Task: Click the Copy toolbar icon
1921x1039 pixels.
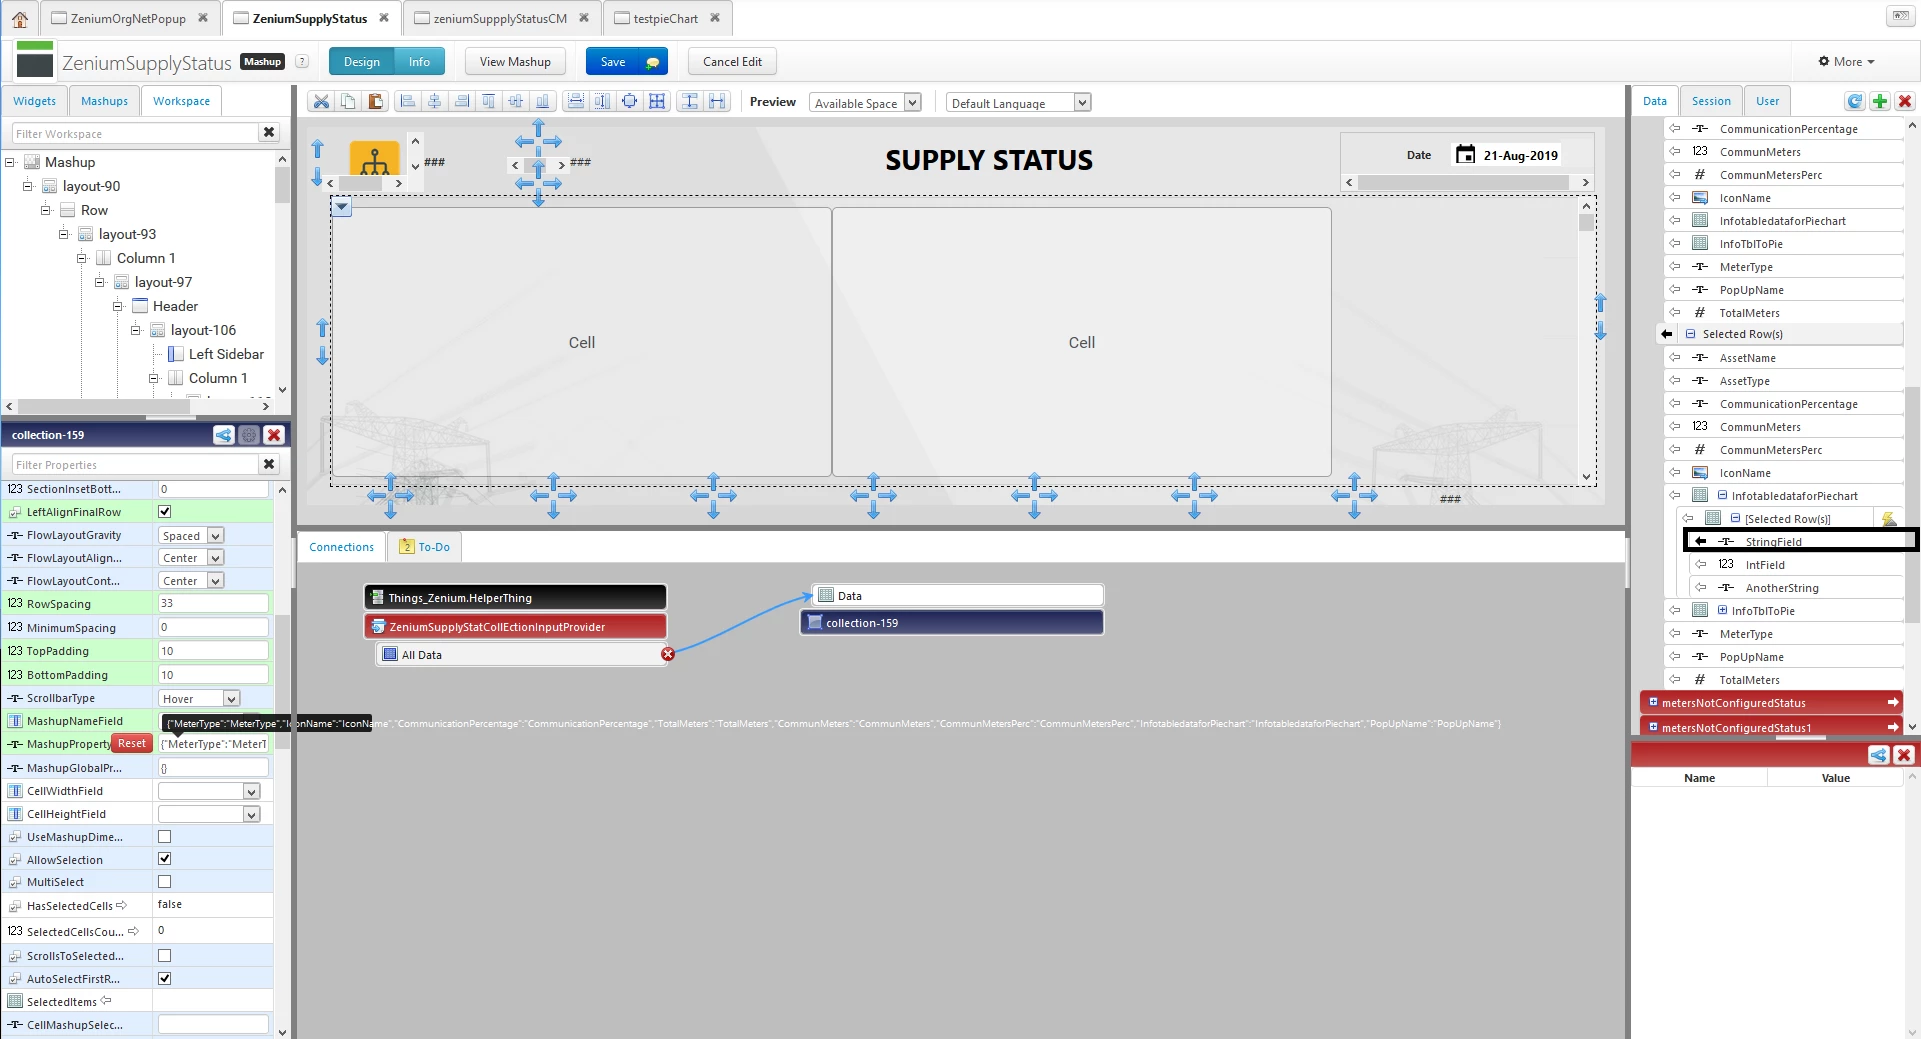Action: click(348, 101)
